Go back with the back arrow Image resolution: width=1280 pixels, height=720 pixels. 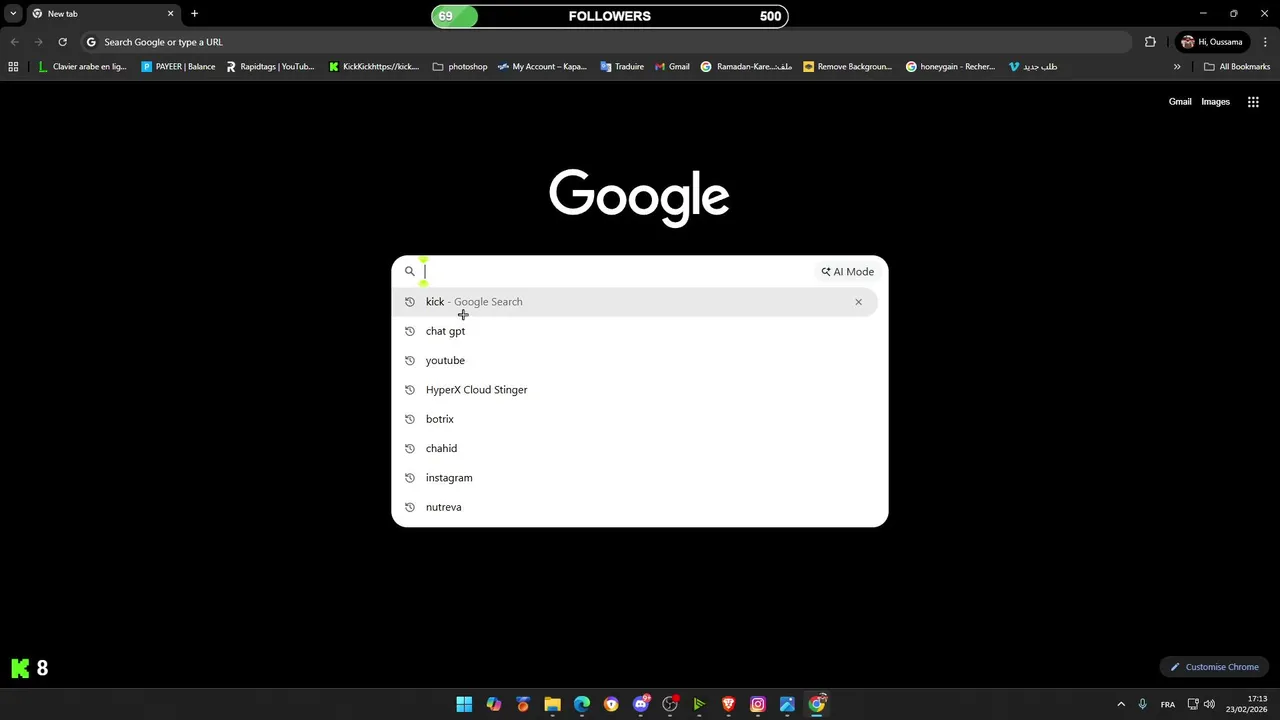click(x=14, y=42)
